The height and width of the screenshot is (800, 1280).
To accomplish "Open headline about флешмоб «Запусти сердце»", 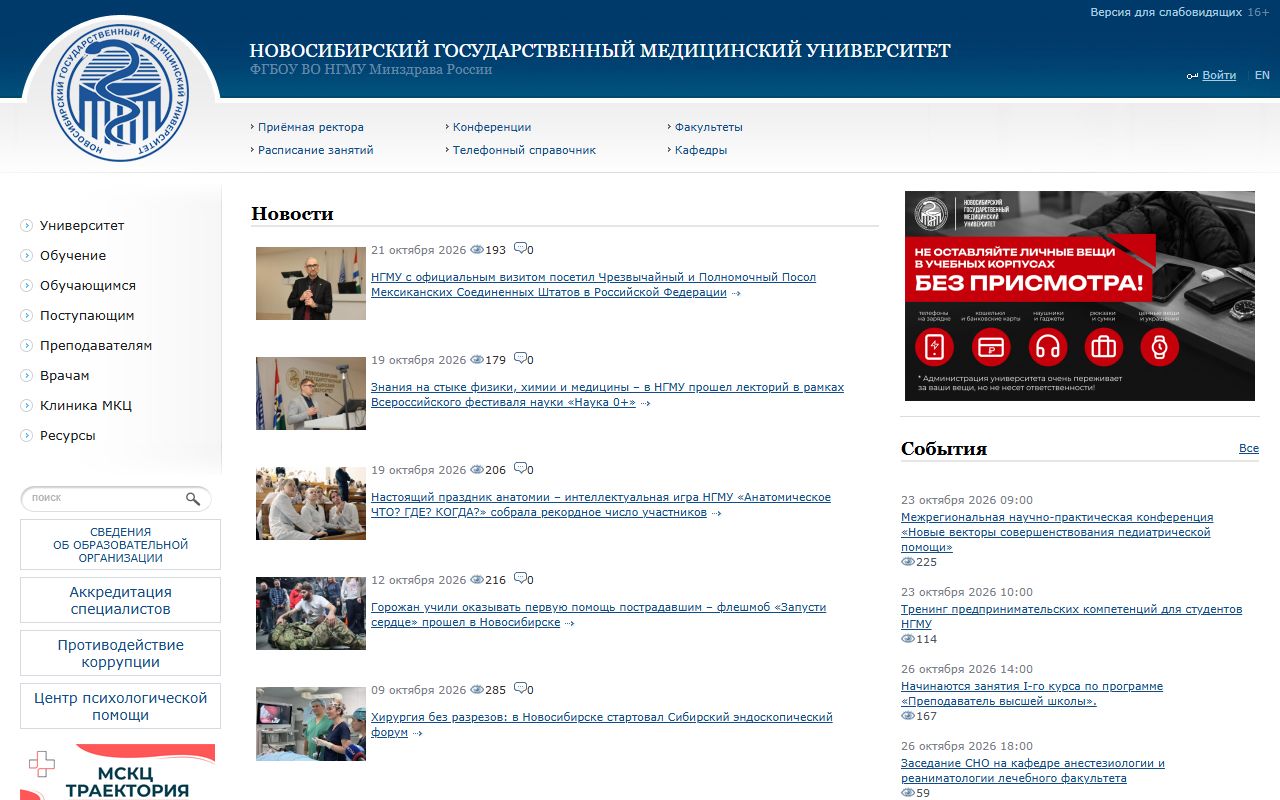I will coord(598,615).
